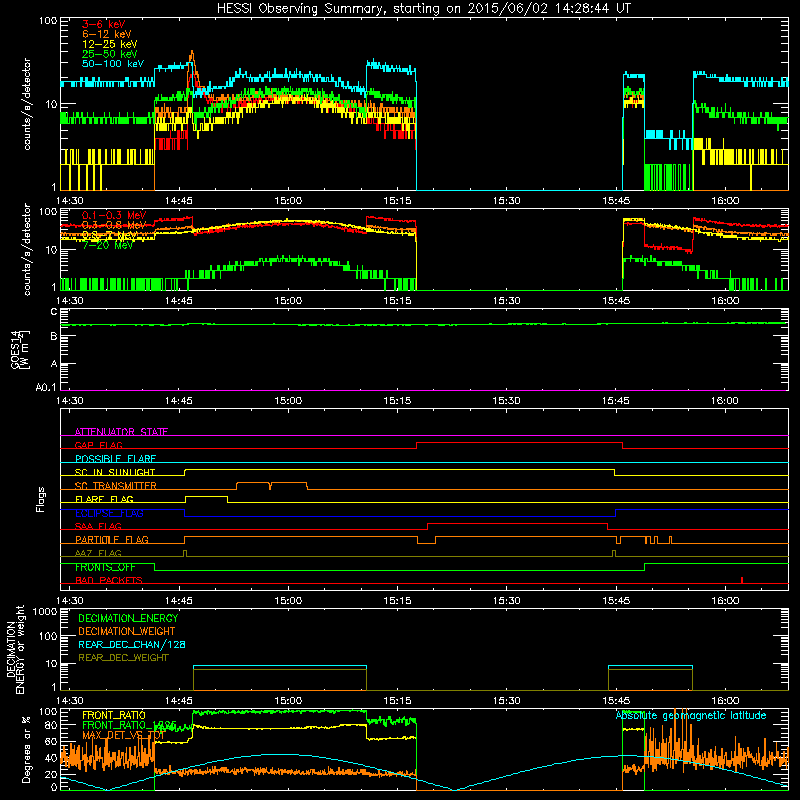
Task: Select the SAA_FLAG label
Action: click(98, 526)
